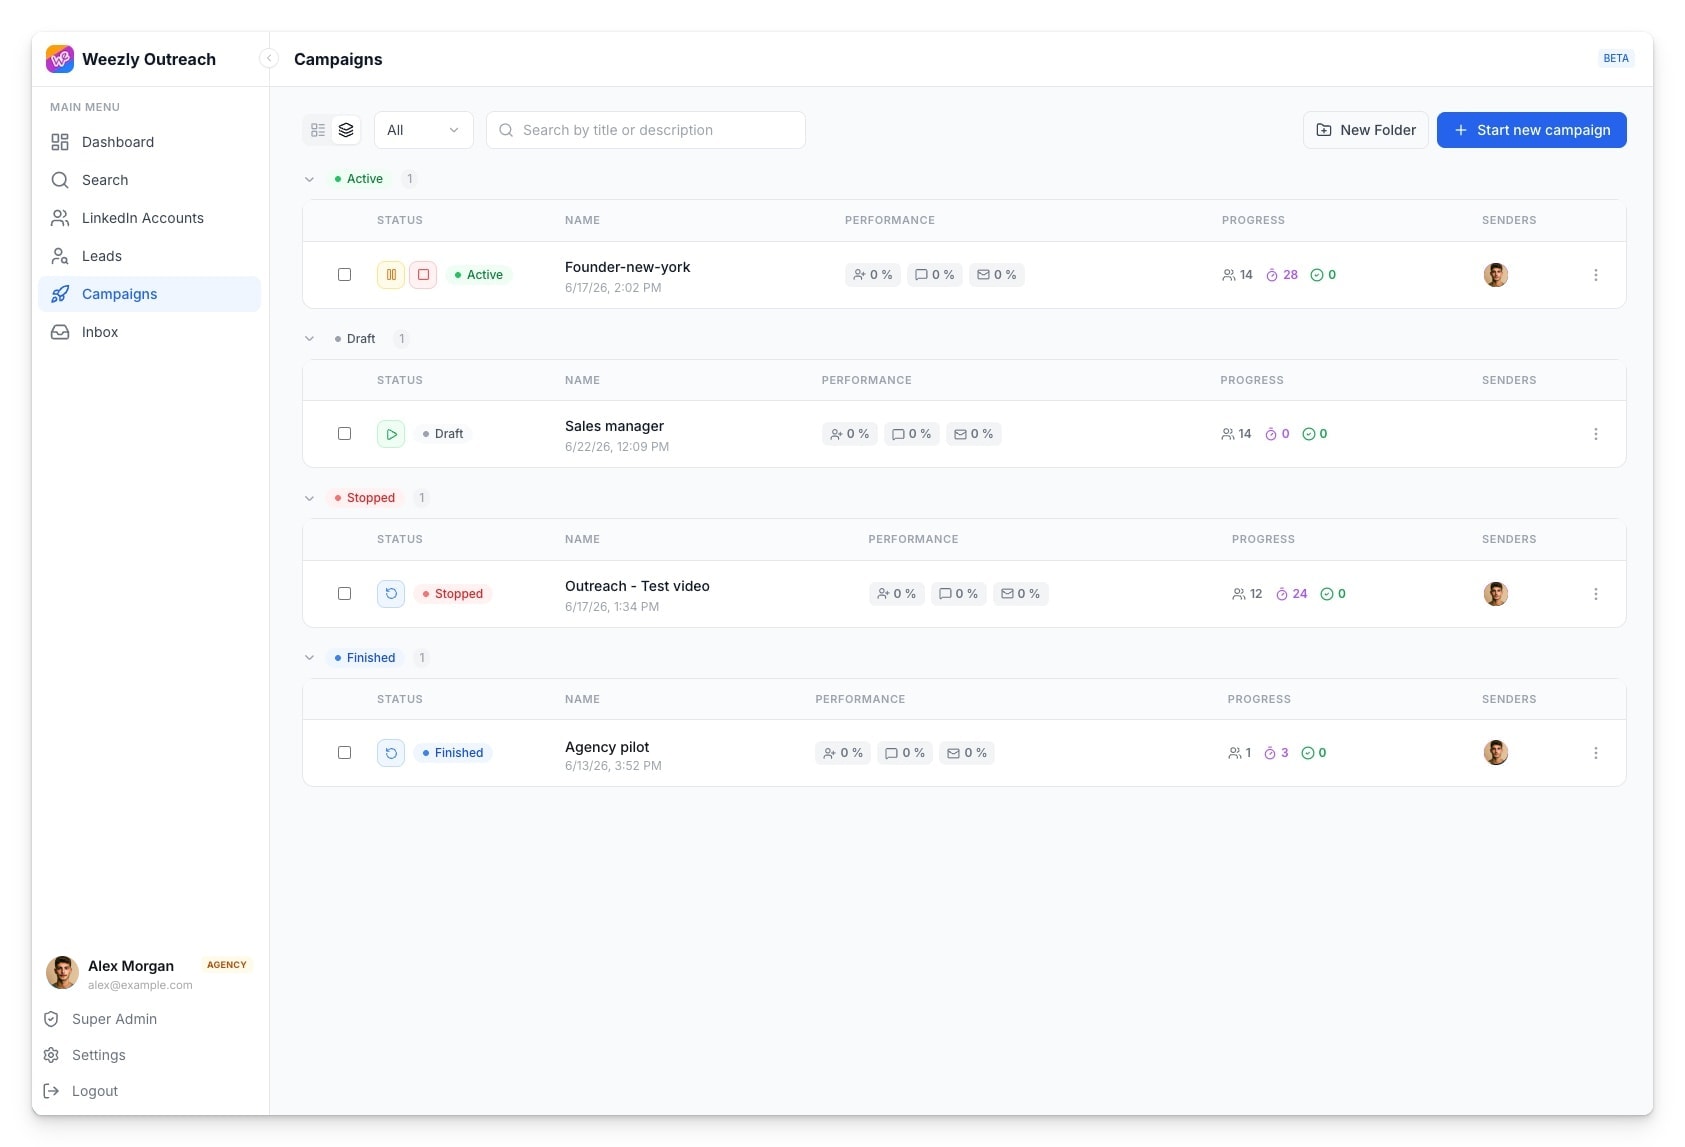Pause the Founder-new-york campaign
Viewport: 1685px width, 1147px height.
(x=391, y=275)
